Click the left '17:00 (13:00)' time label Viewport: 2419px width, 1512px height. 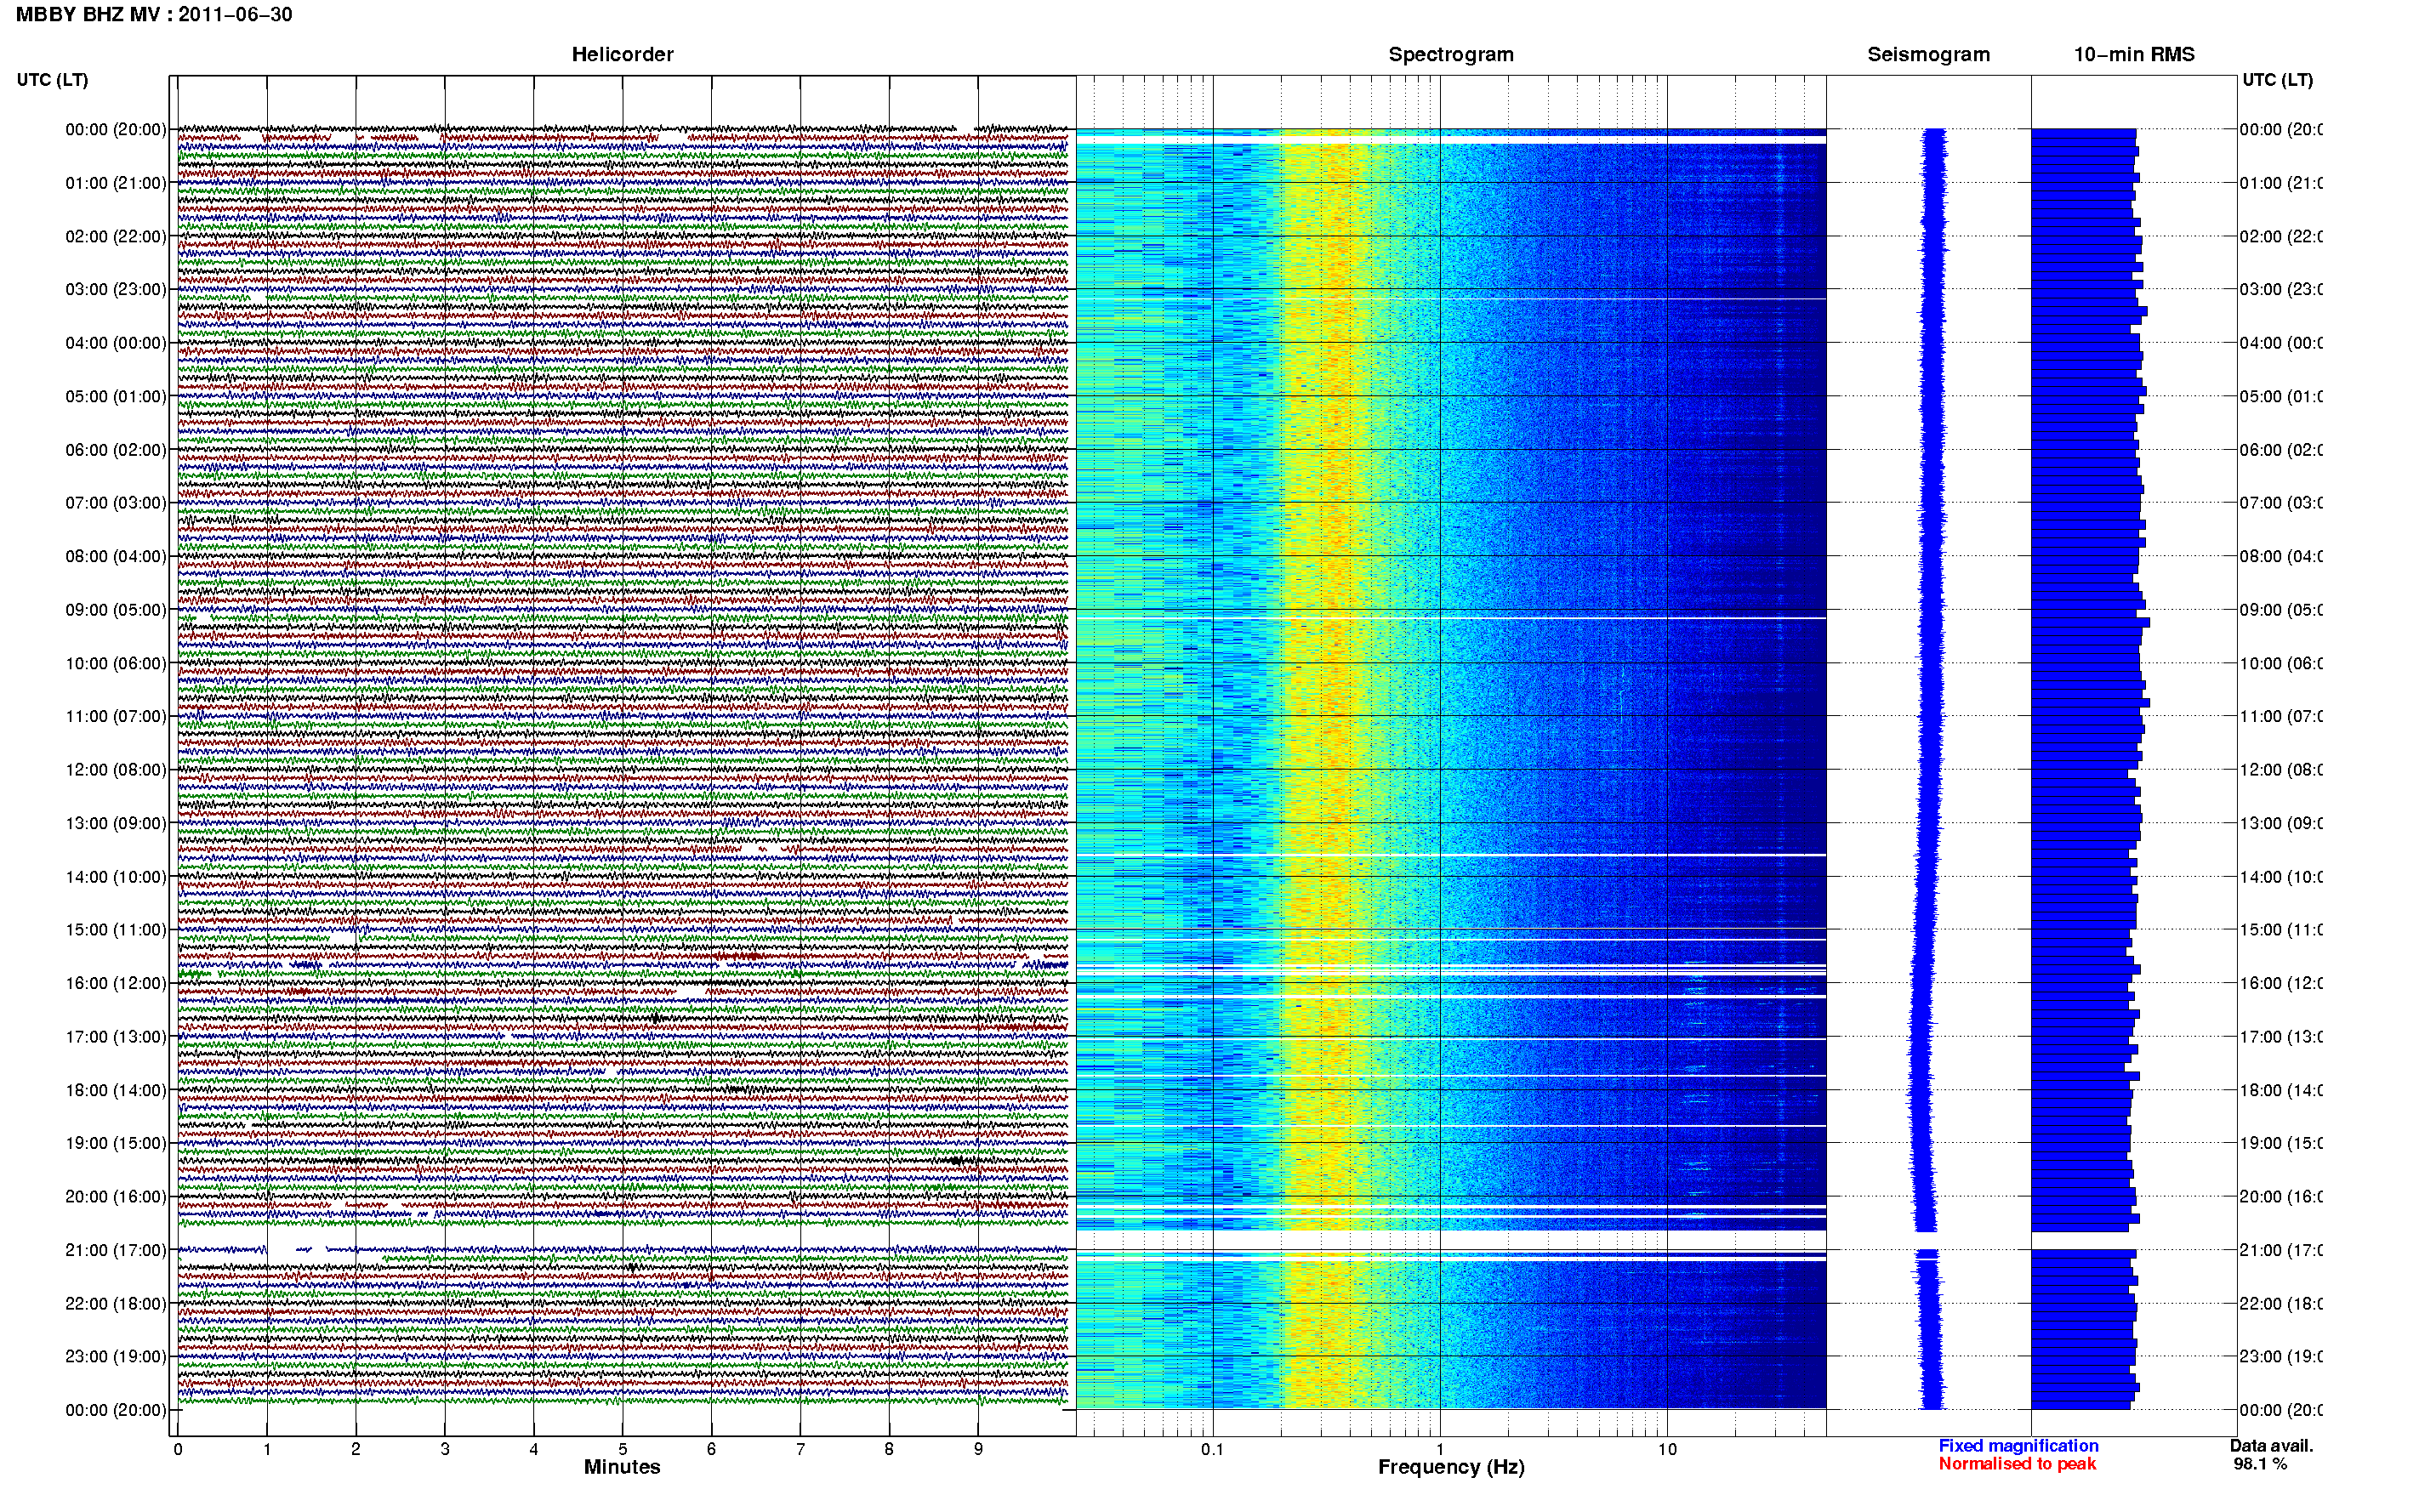pos(116,1037)
